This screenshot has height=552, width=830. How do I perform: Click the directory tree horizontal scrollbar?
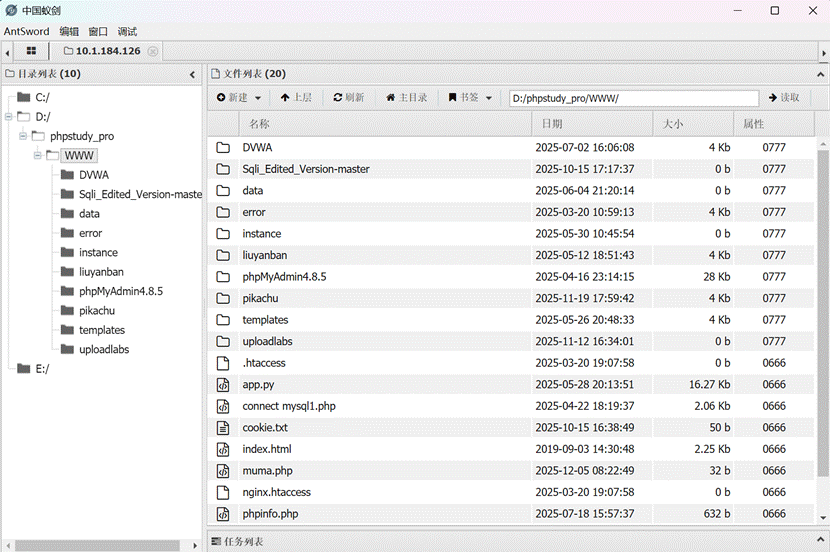click(x=97, y=545)
